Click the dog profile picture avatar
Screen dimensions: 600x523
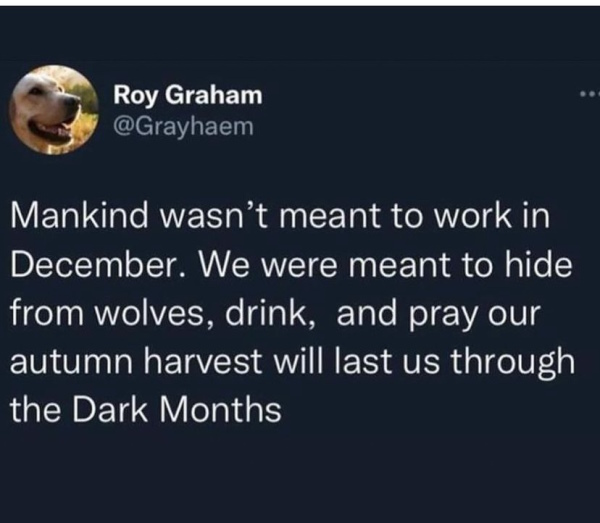coord(54,110)
